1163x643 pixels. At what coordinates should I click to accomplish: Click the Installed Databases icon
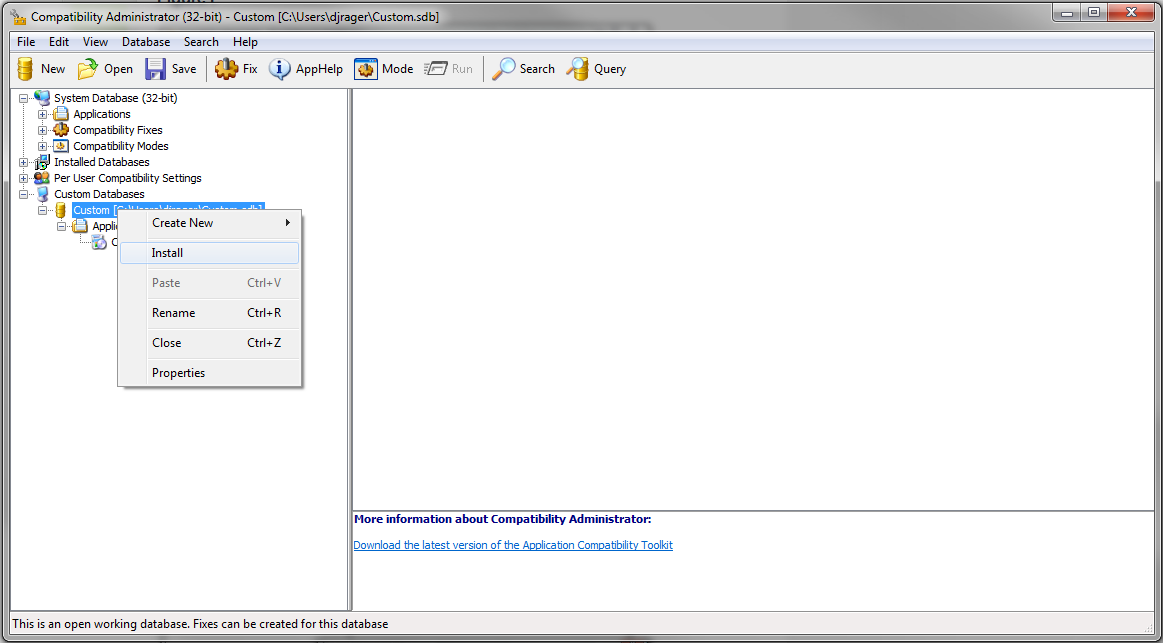pyautogui.click(x=42, y=162)
